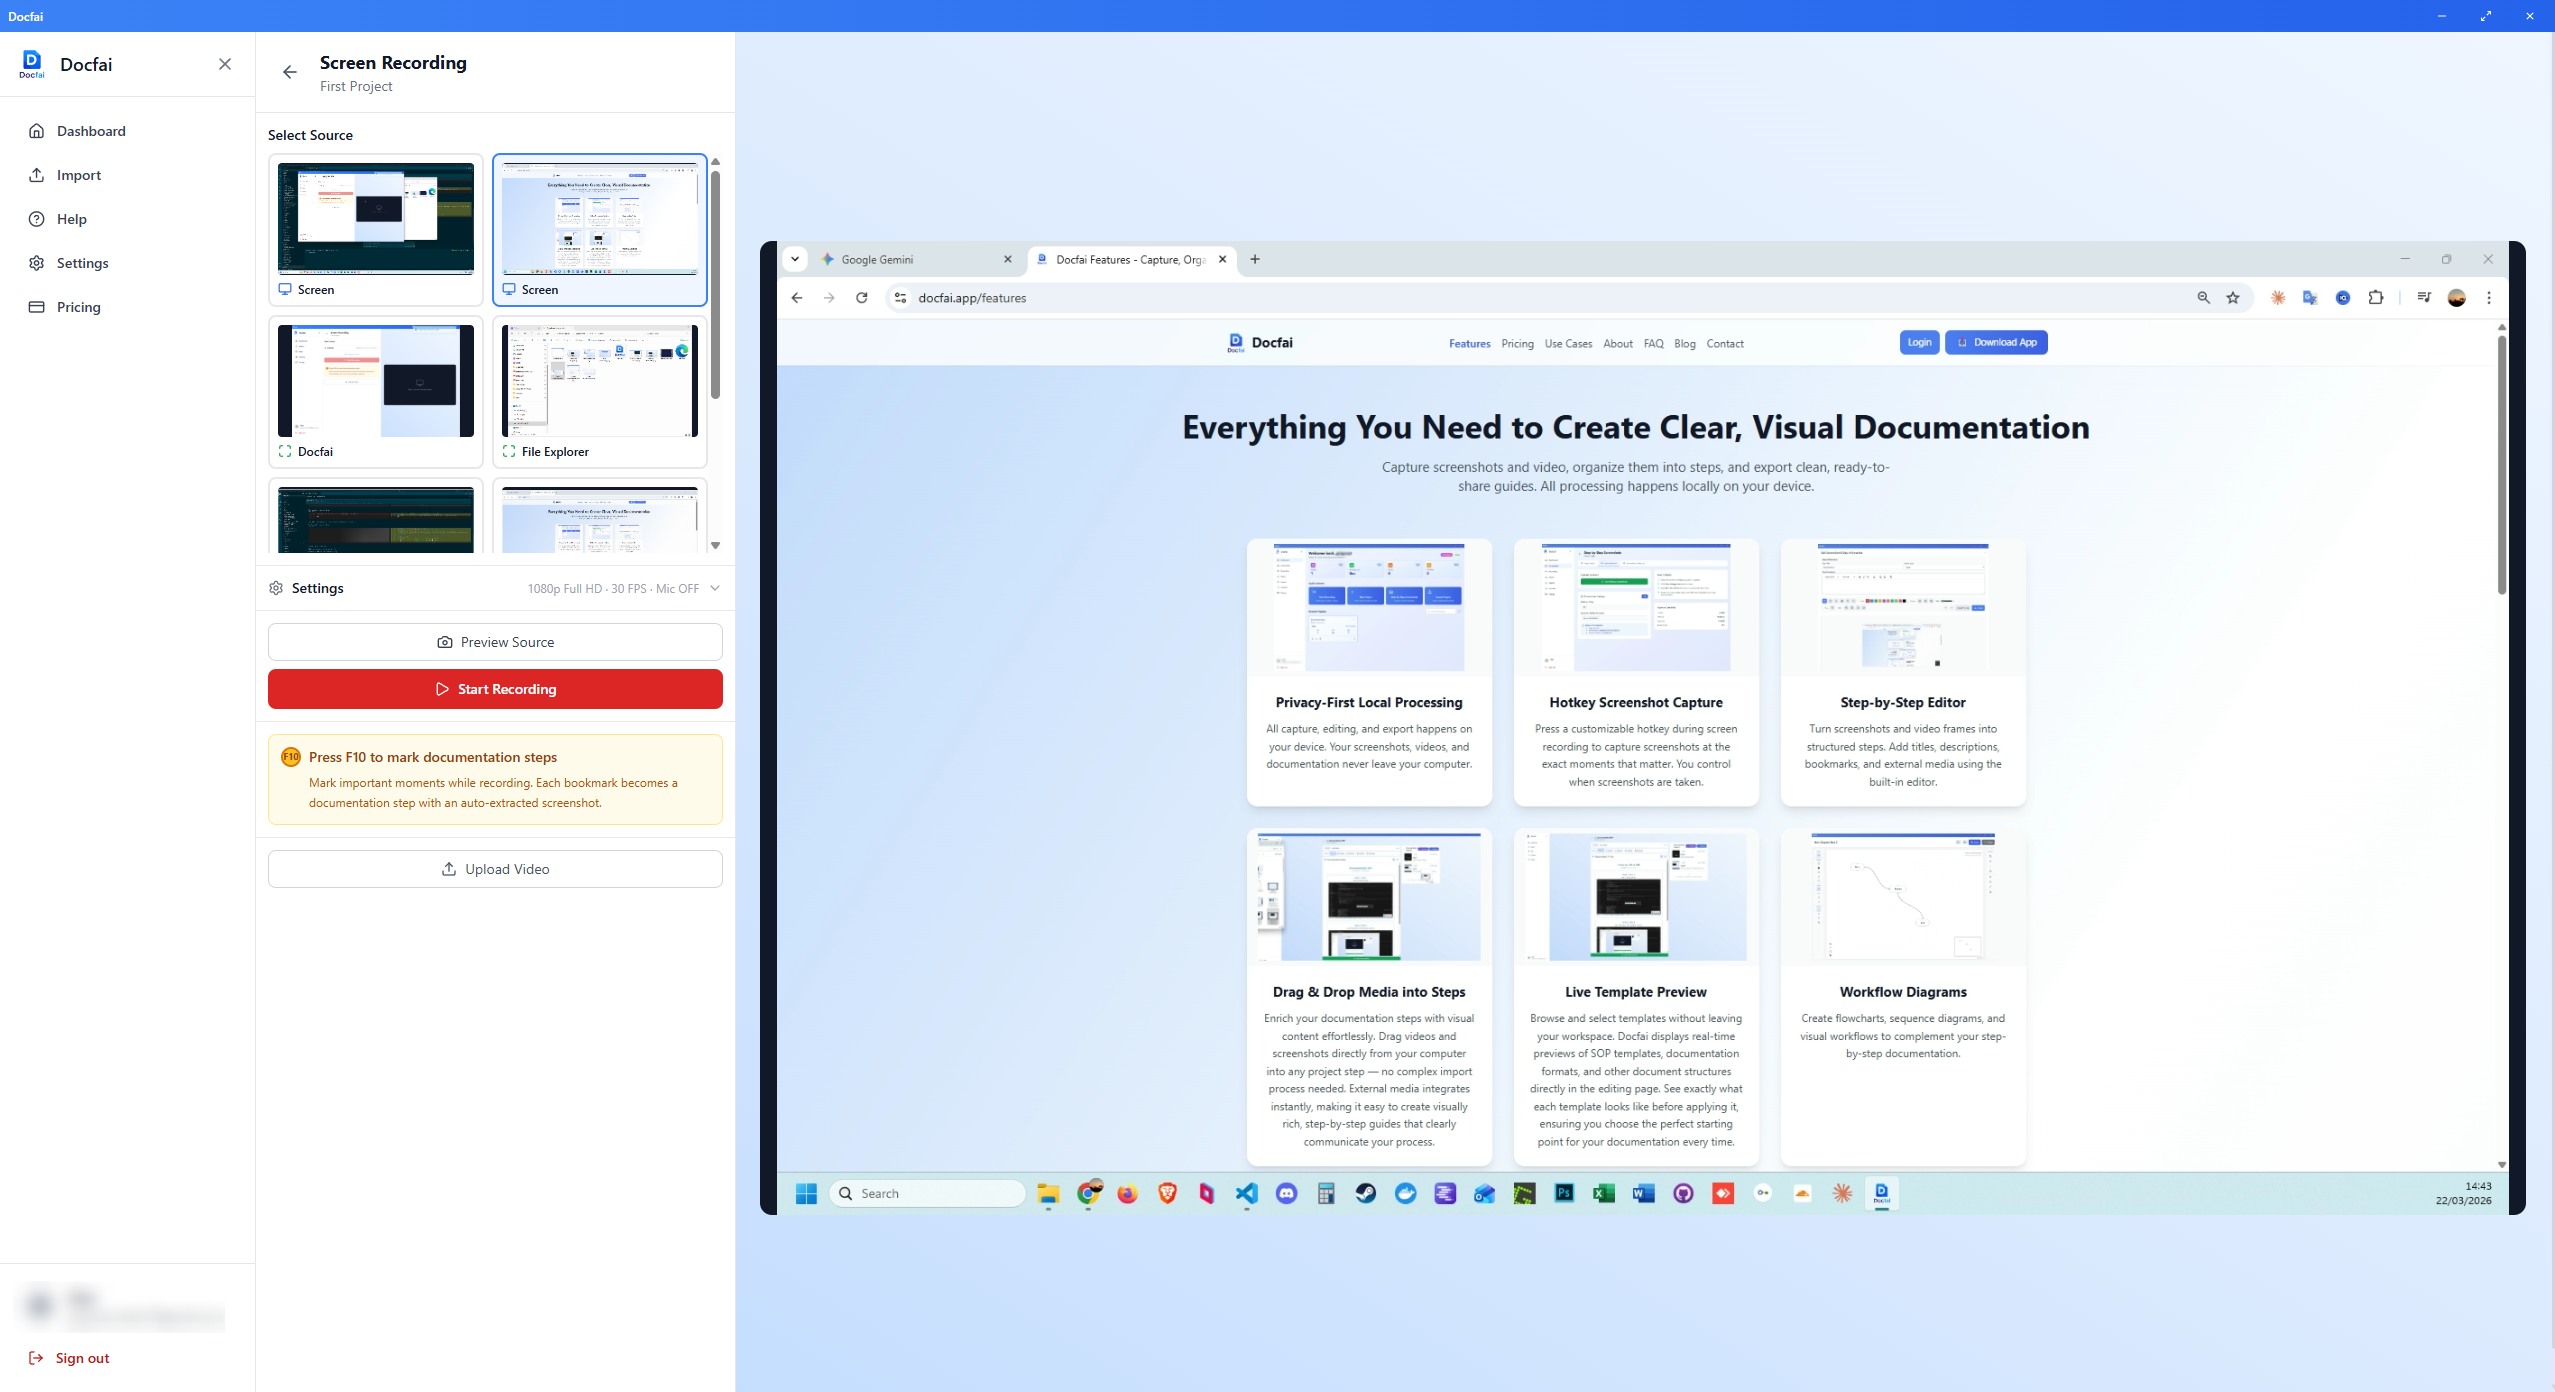The width and height of the screenshot is (2555, 1392).
Task: Open Photoshop from the previewed taskbar
Action: (x=1564, y=1193)
